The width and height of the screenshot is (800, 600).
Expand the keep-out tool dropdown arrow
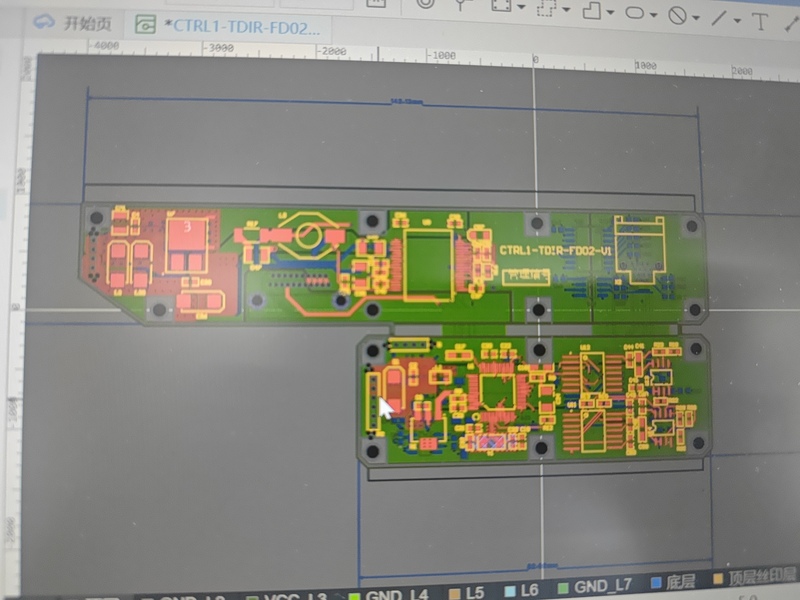coord(696,16)
